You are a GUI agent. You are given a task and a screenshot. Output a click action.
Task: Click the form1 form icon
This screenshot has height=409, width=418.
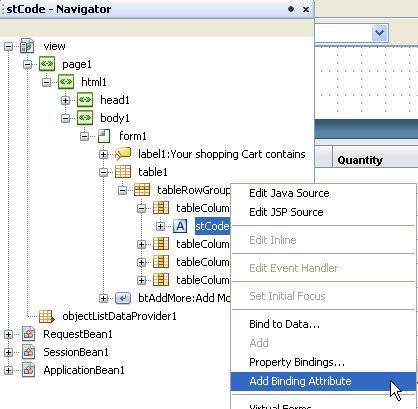(x=104, y=136)
